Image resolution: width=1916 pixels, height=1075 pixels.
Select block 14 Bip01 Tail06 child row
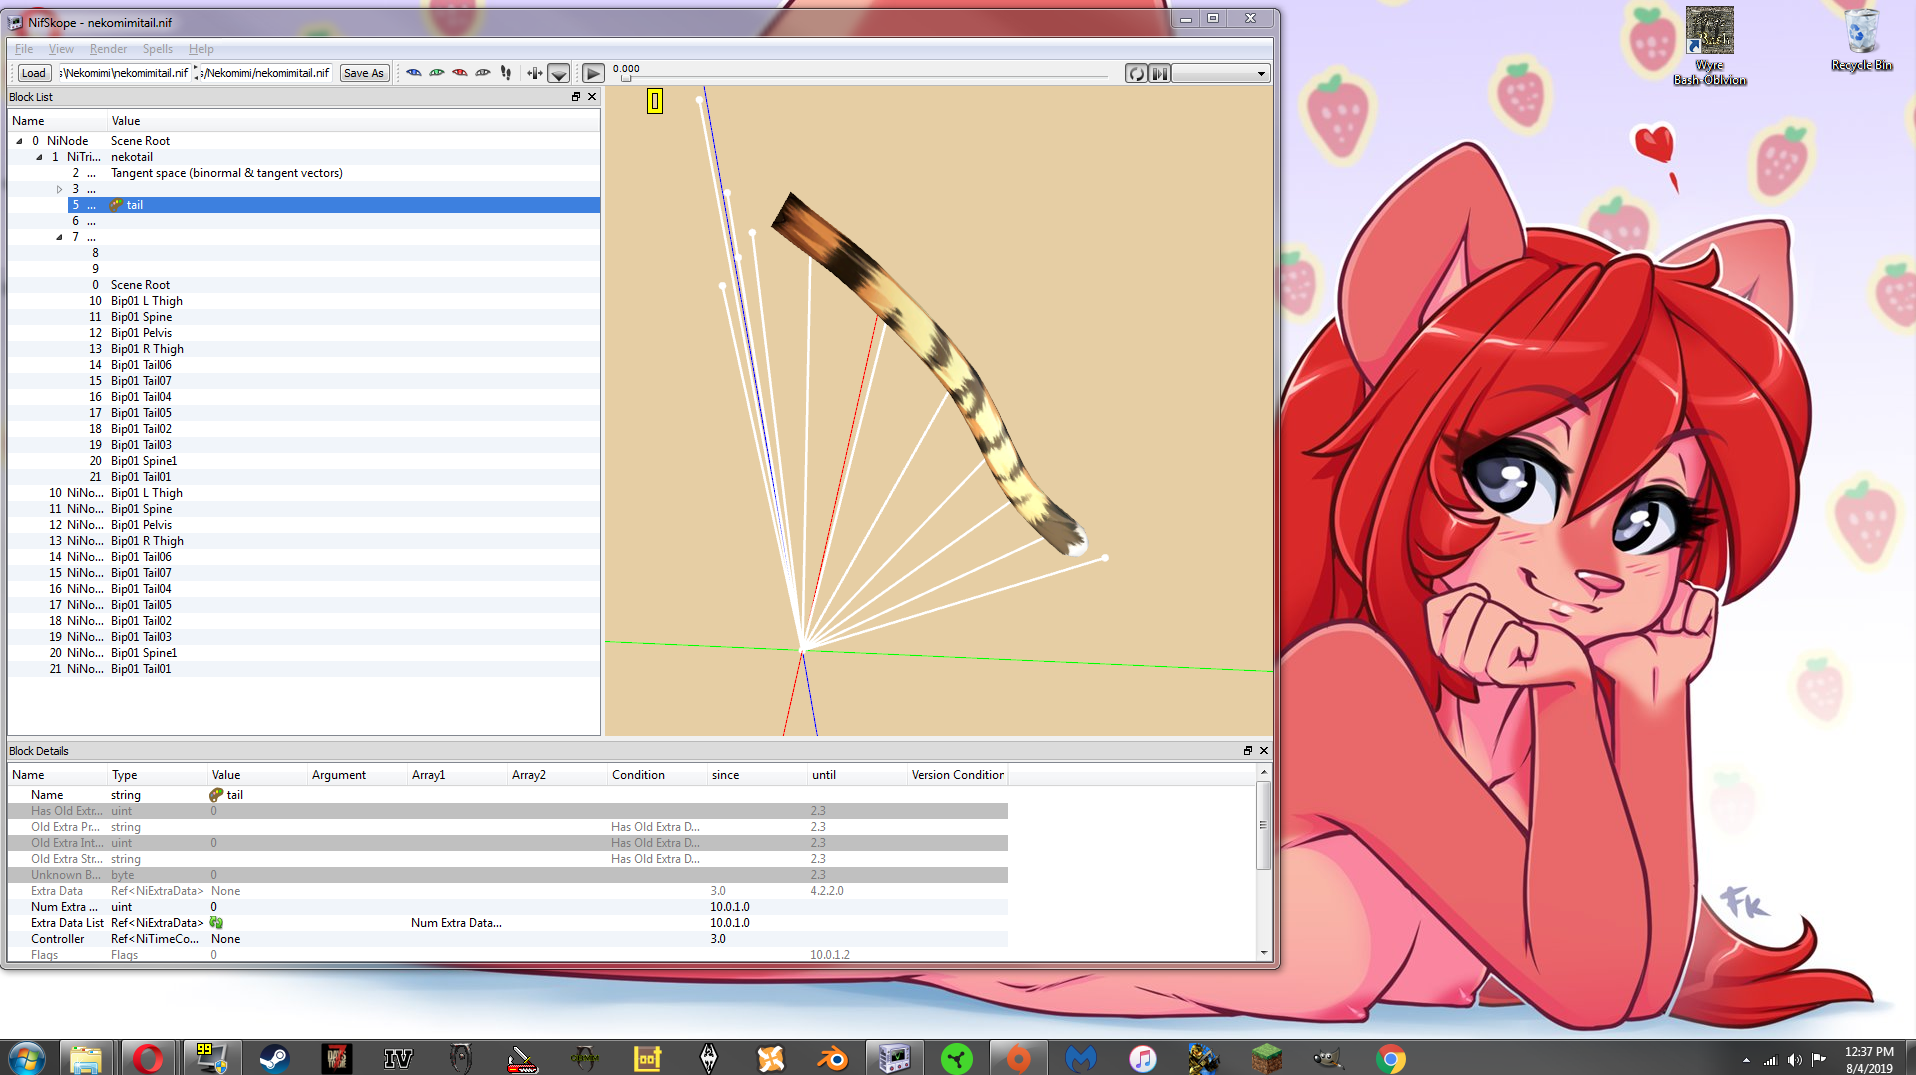pyautogui.click(x=305, y=365)
